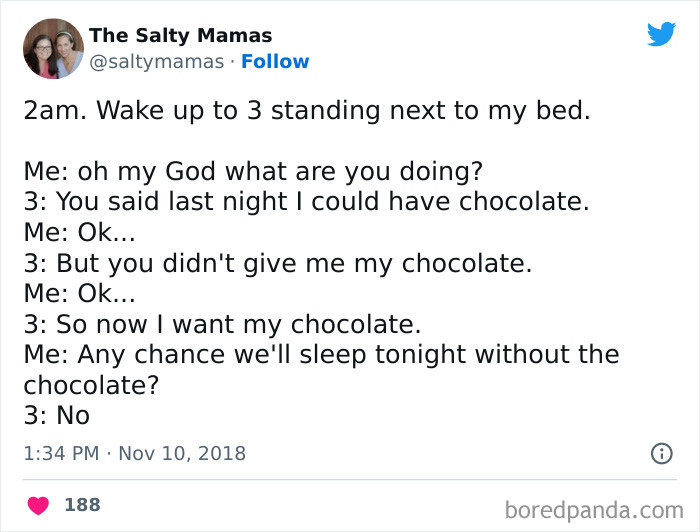Click the line starting with 2am. Wake up
This screenshot has height=532, width=700.
click(x=306, y=110)
